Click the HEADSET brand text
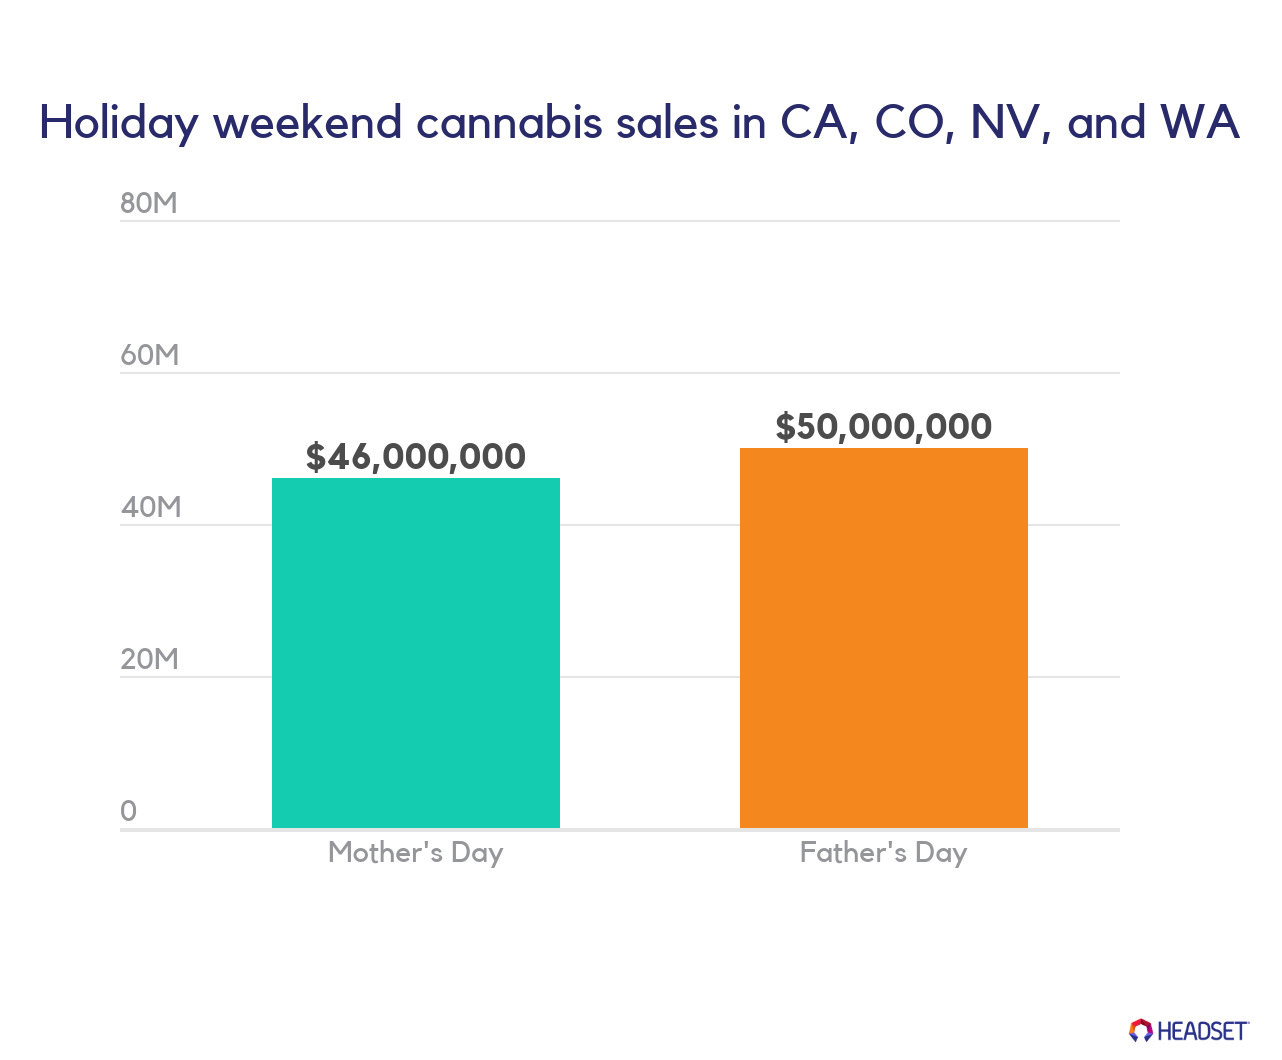Viewport: 1282px width, 1060px height. pyautogui.click(x=1203, y=1030)
